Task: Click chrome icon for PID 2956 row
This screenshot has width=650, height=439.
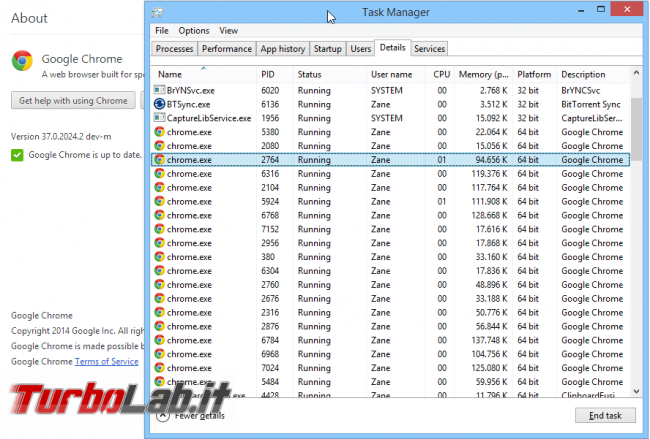Action: click(159, 243)
